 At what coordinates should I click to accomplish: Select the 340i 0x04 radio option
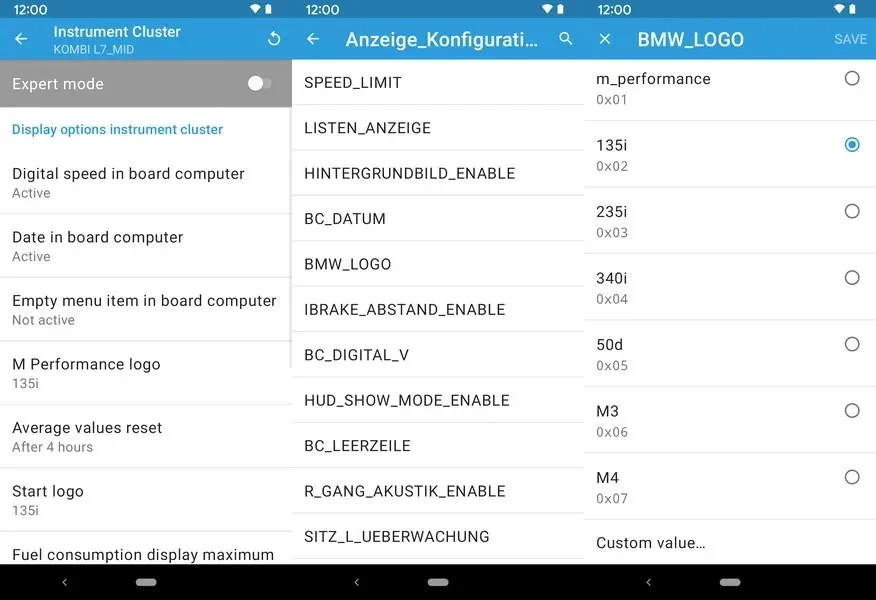click(851, 278)
